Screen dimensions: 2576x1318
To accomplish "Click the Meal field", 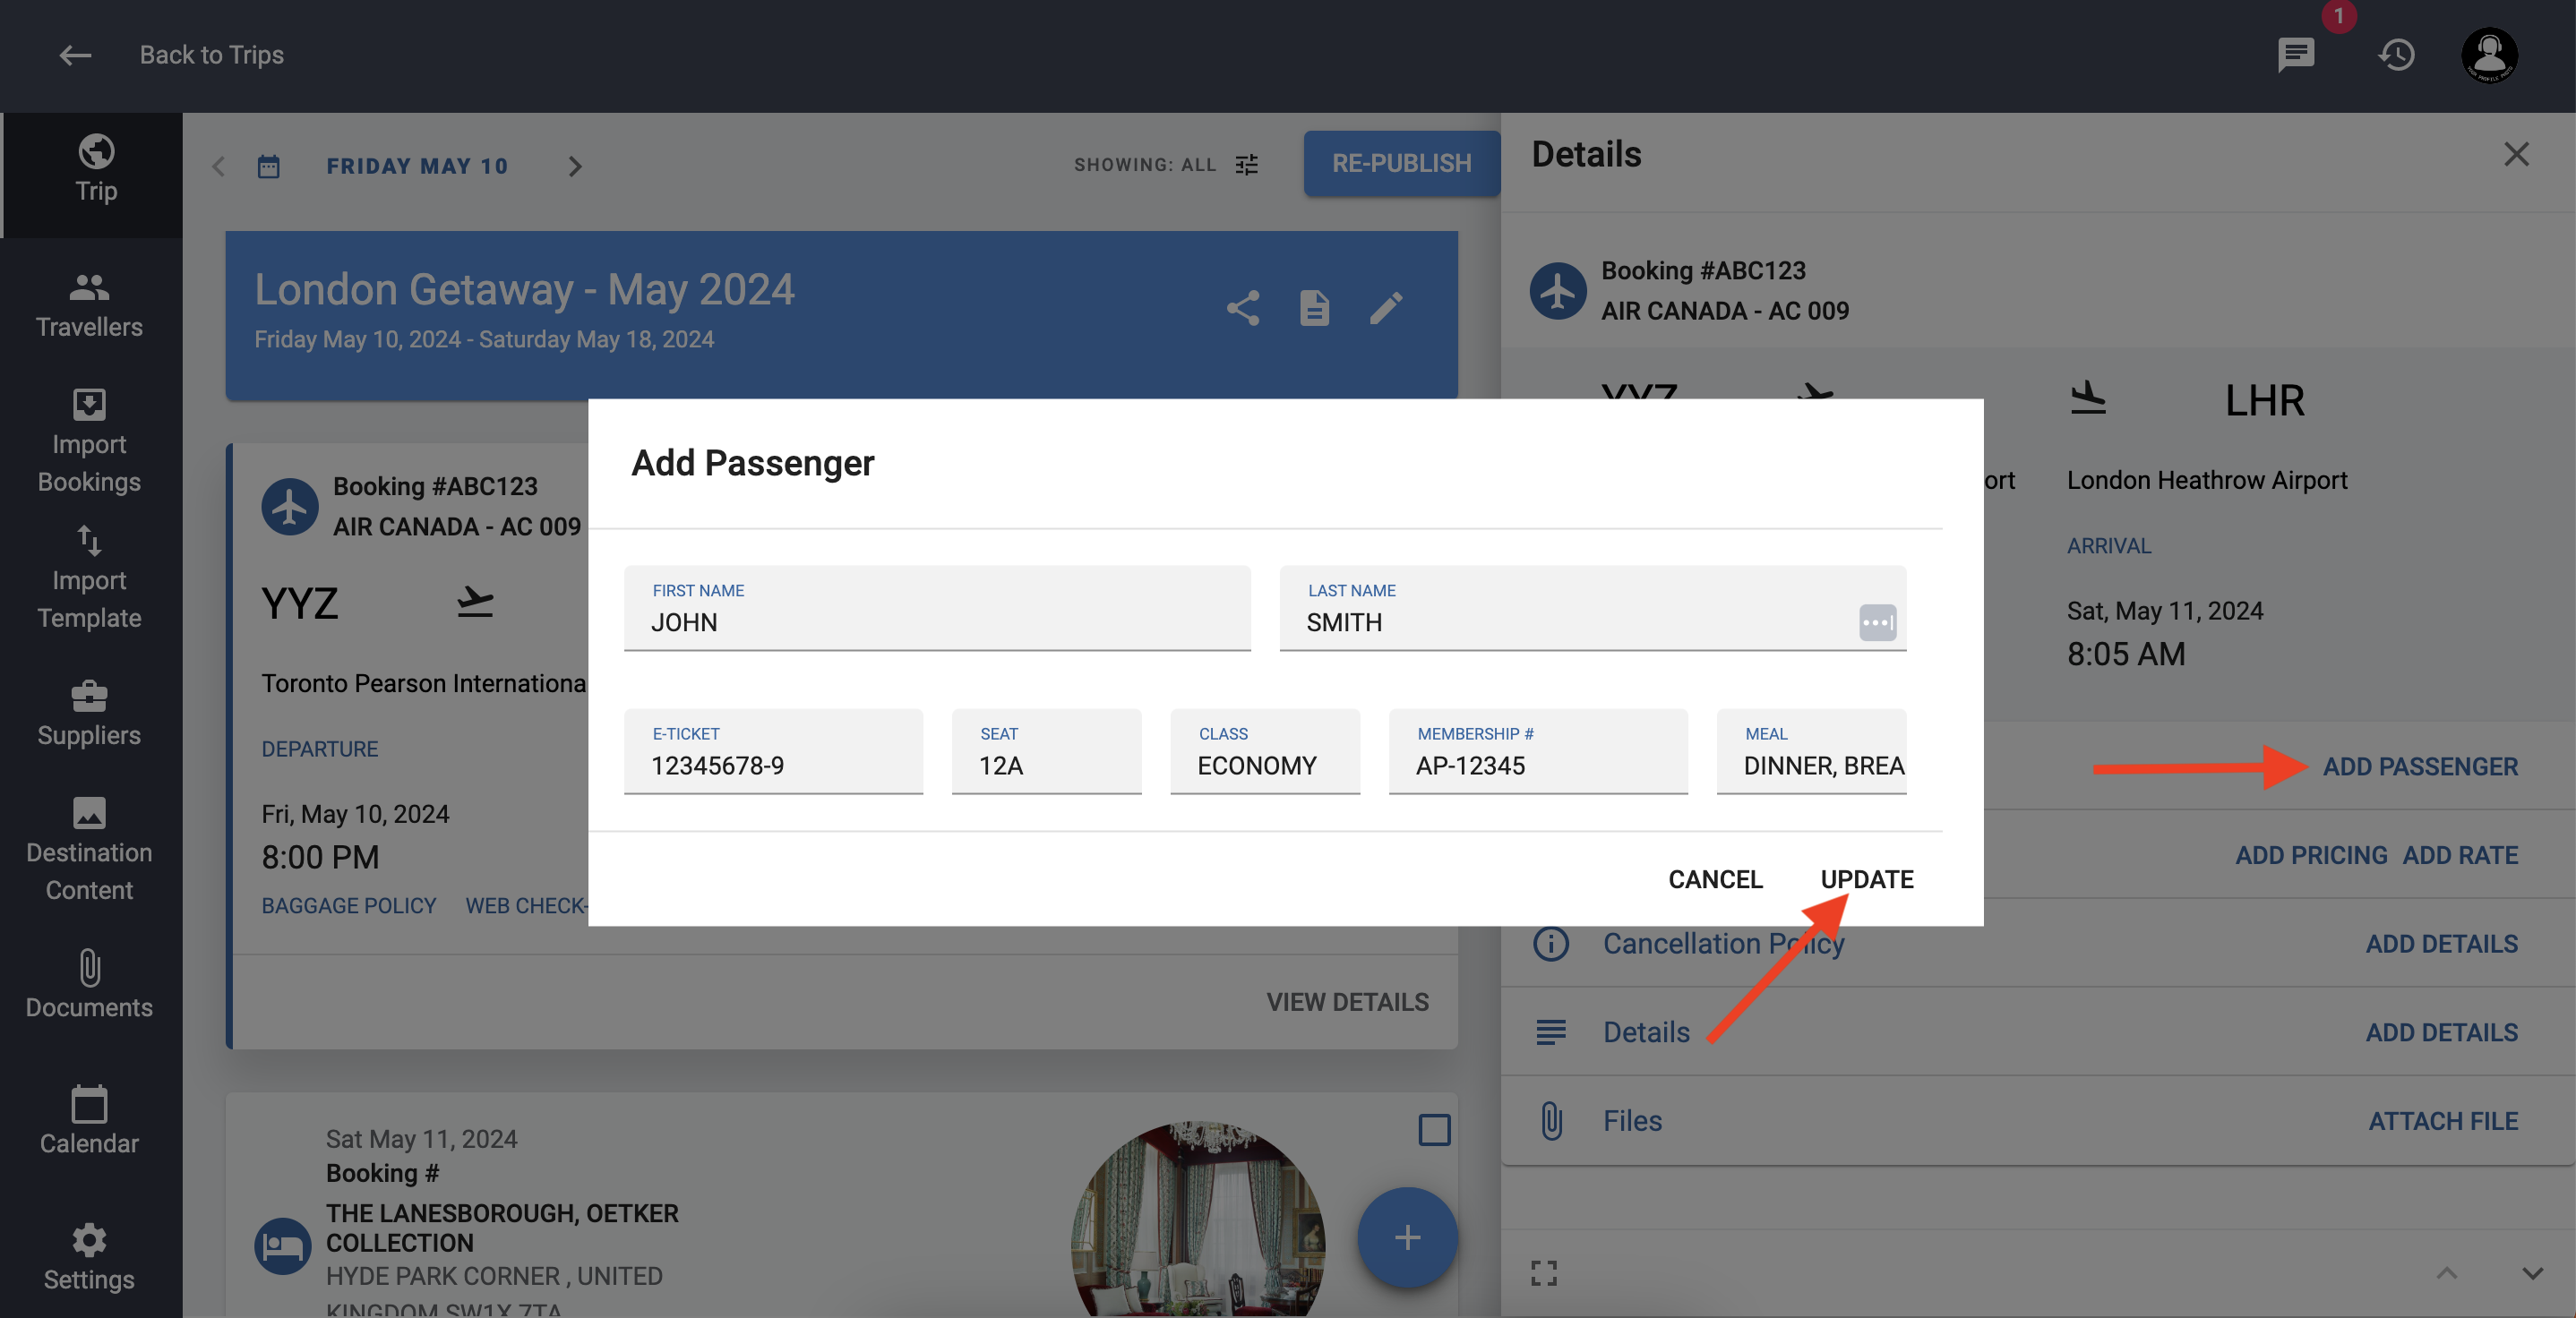I will (1811, 751).
